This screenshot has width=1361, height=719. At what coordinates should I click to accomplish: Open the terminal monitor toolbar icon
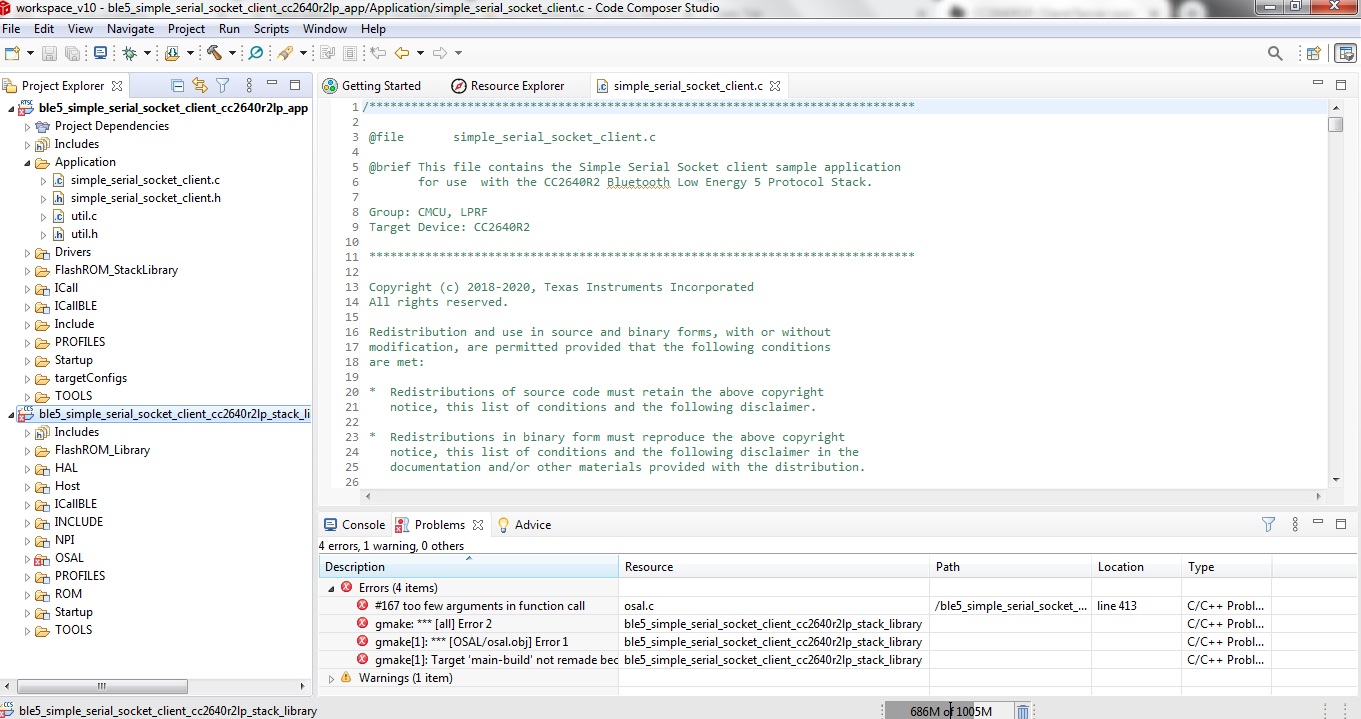coord(100,53)
